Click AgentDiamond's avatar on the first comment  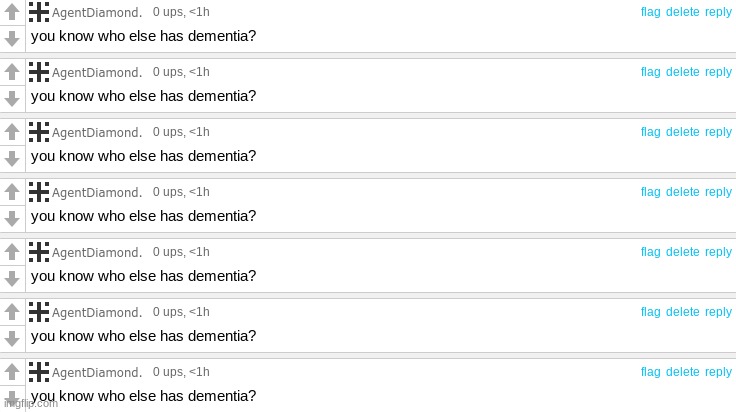[39, 12]
